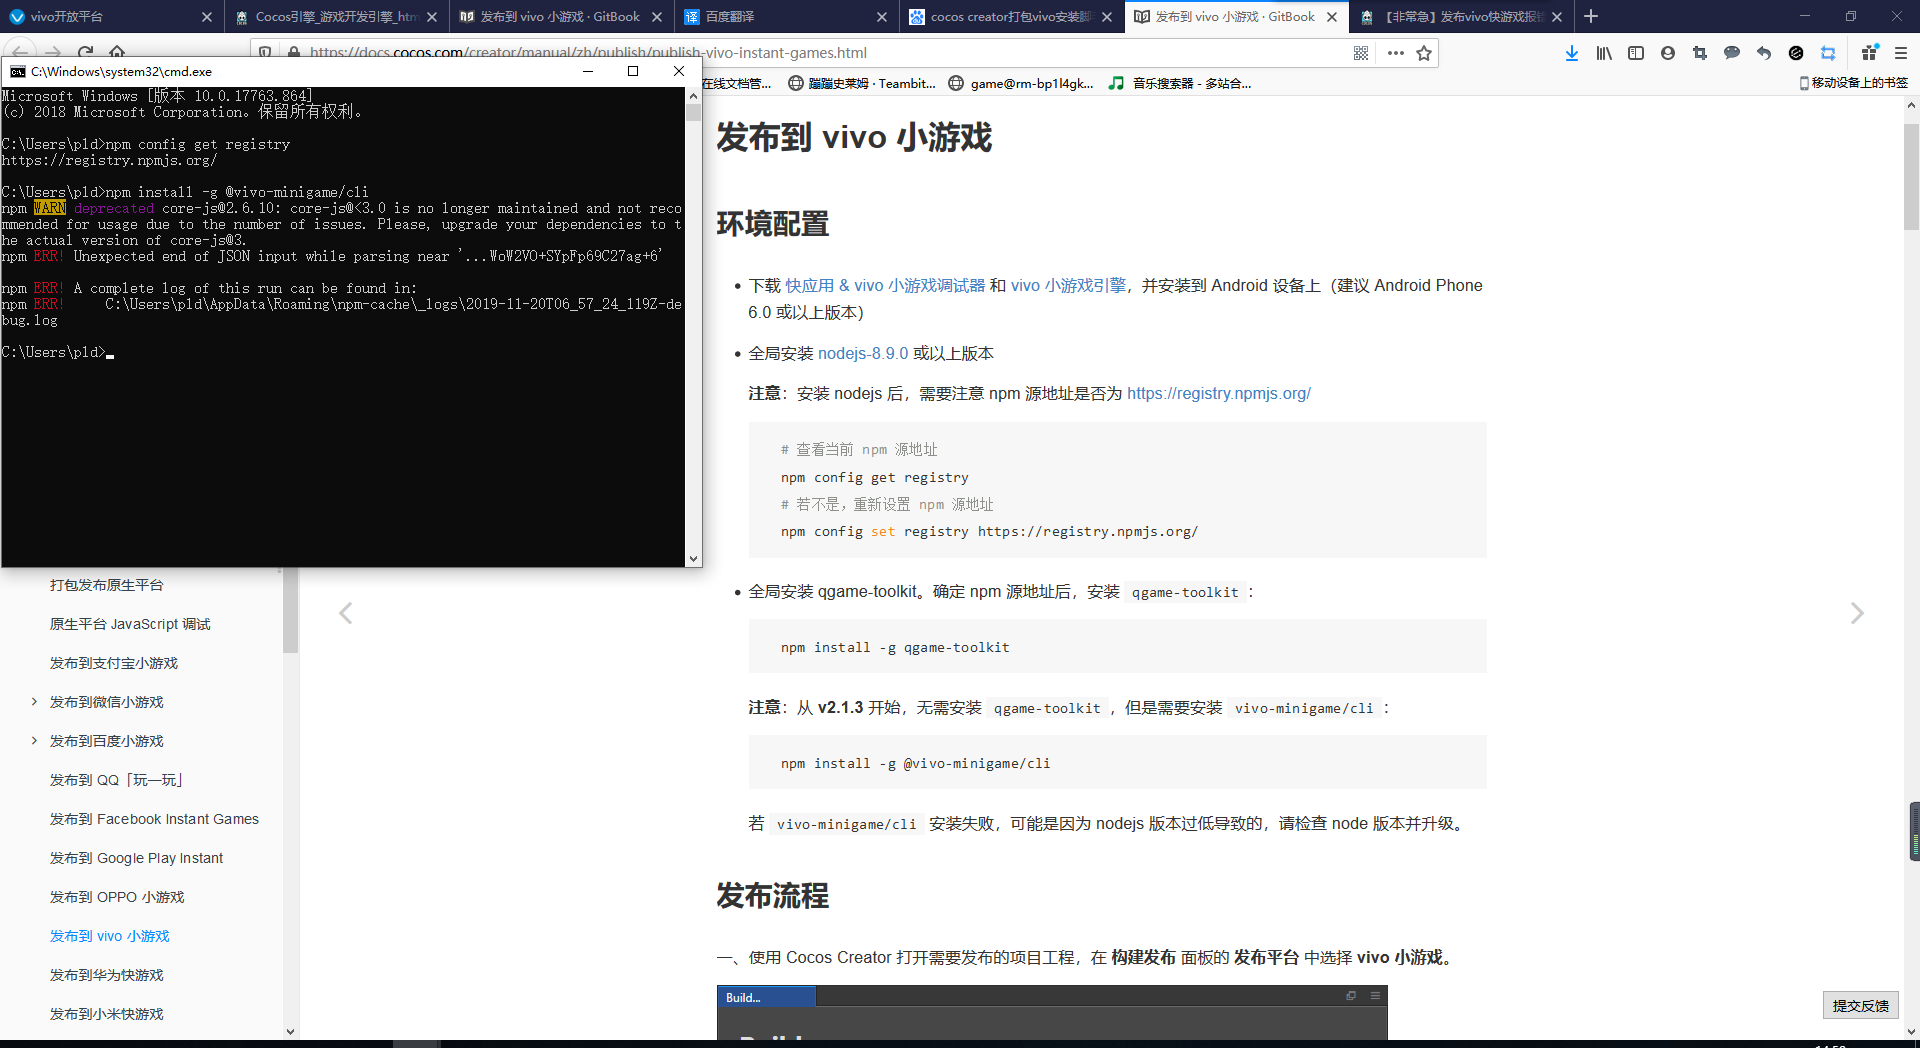Open 发布到华为快游戏 in sidebar
Image resolution: width=1920 pixels, height=1048 pixels.
106,975
